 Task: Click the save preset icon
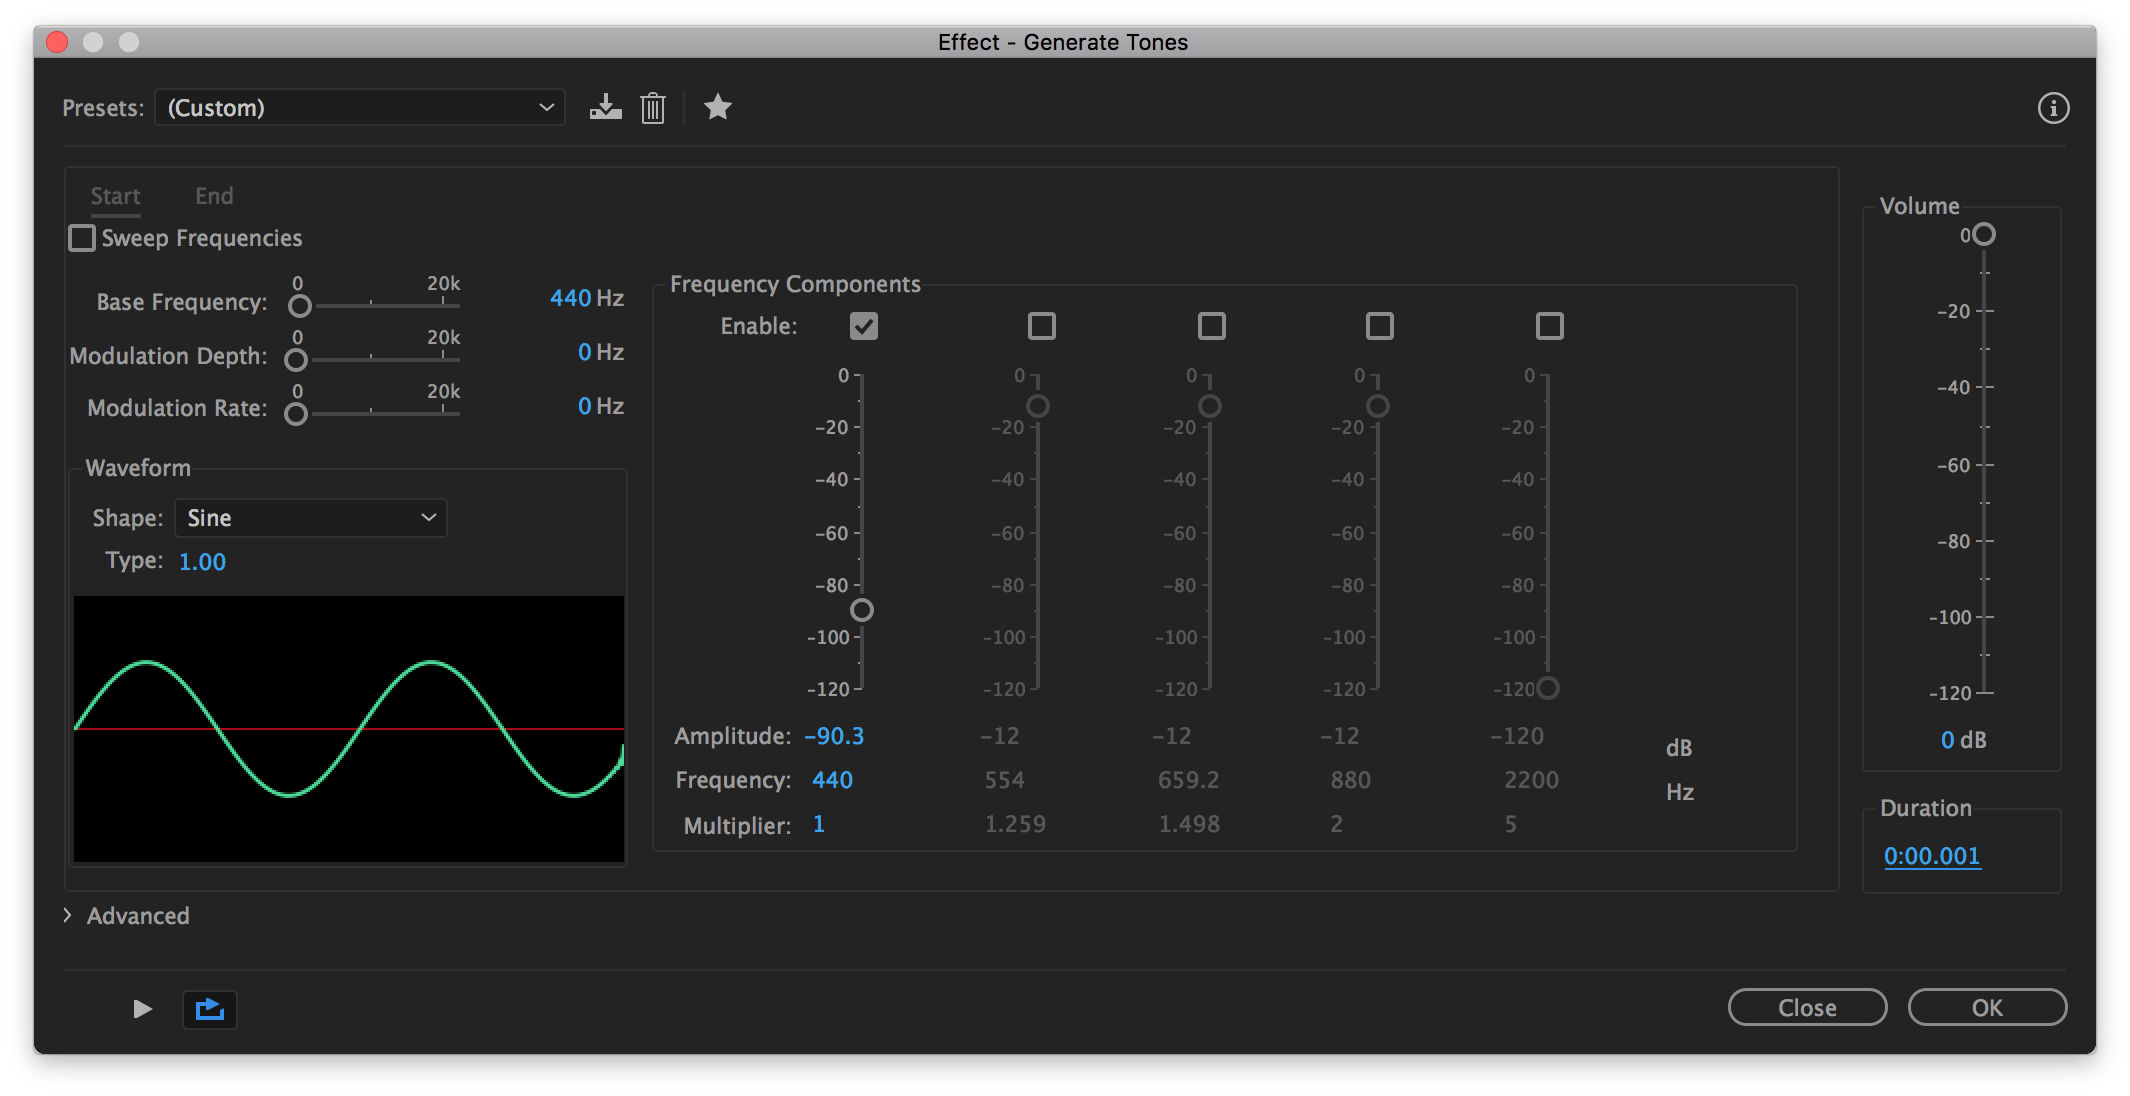coord(604,106)
